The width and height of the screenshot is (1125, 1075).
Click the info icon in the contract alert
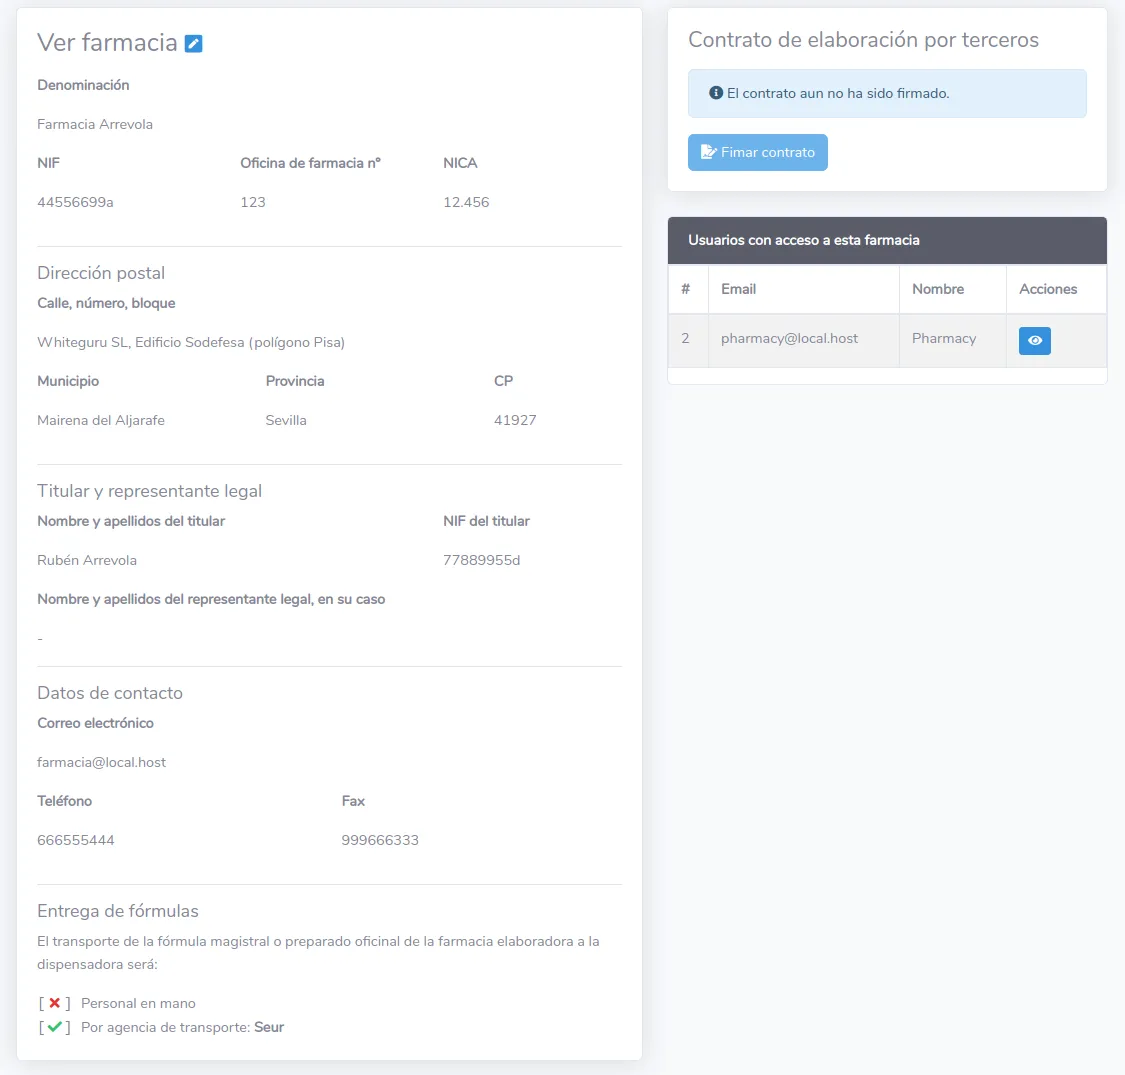pos(715,93)
